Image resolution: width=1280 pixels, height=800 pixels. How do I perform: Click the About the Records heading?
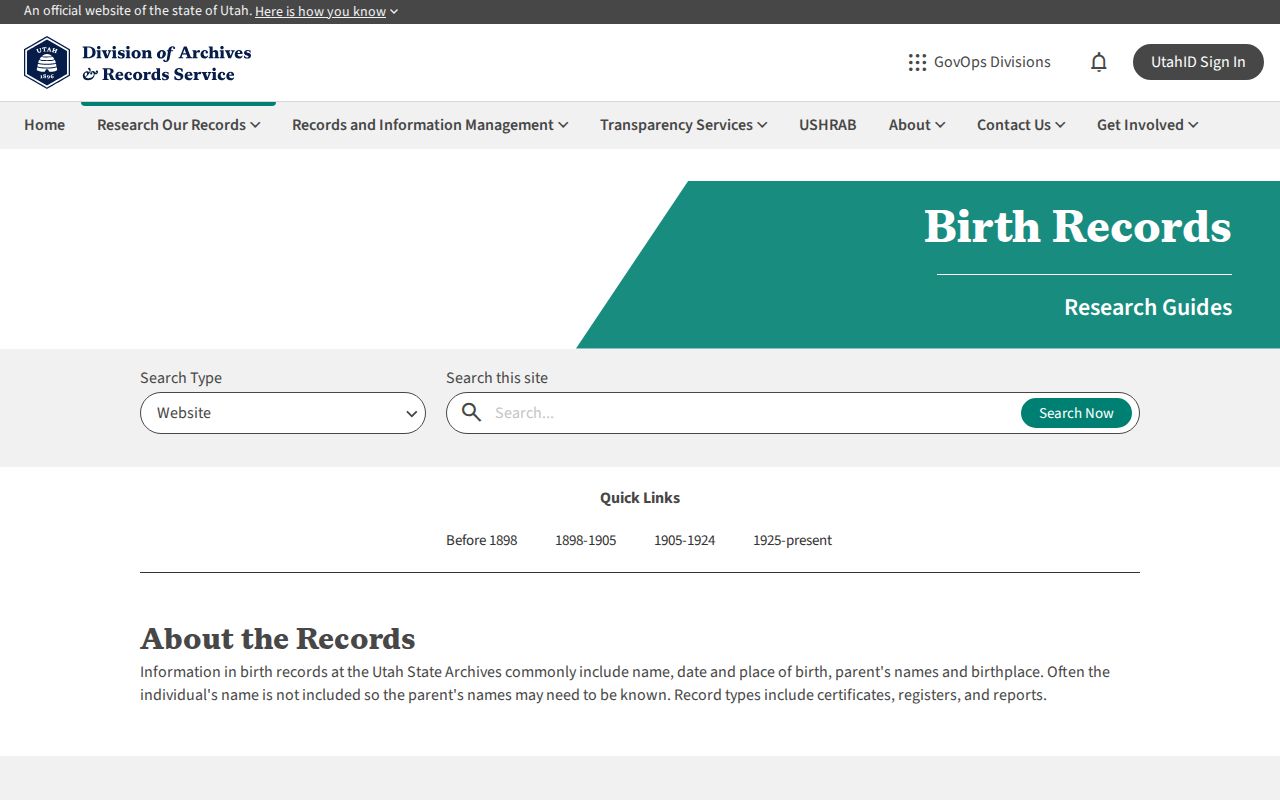(278, 638)
